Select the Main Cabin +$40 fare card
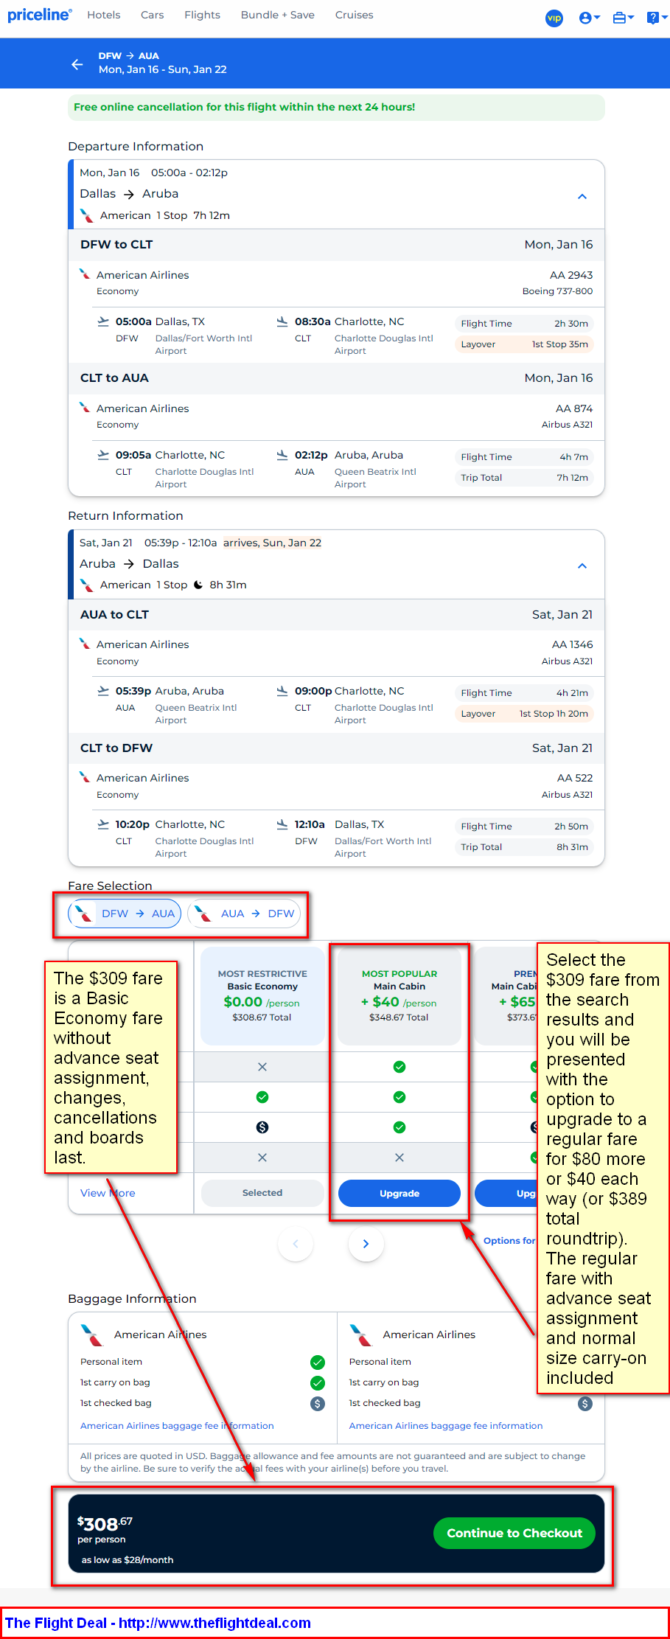 tap(399, 997)
